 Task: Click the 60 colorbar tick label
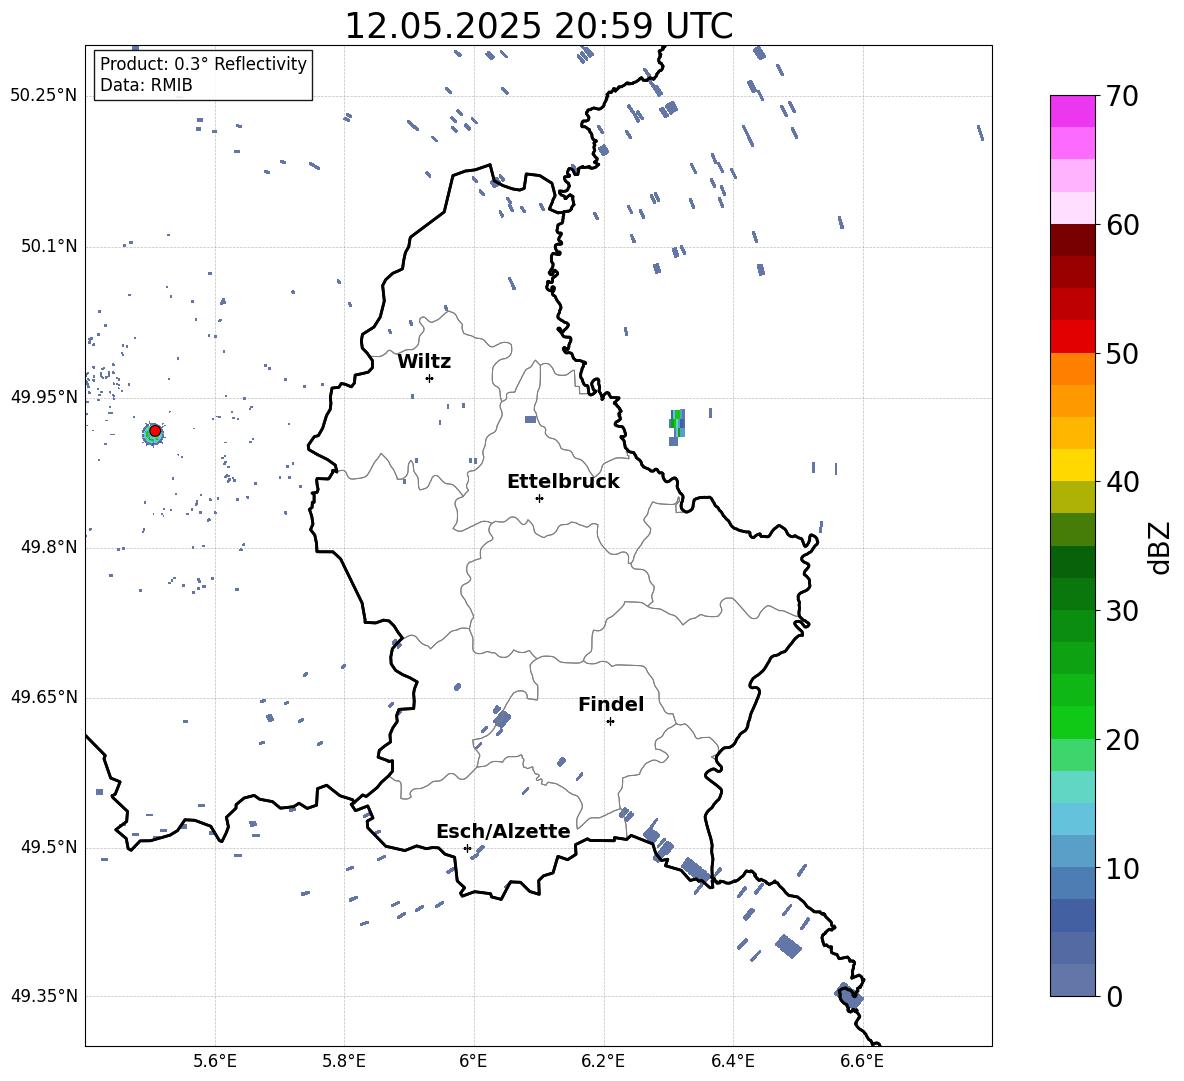click(x=1122, y=225)
